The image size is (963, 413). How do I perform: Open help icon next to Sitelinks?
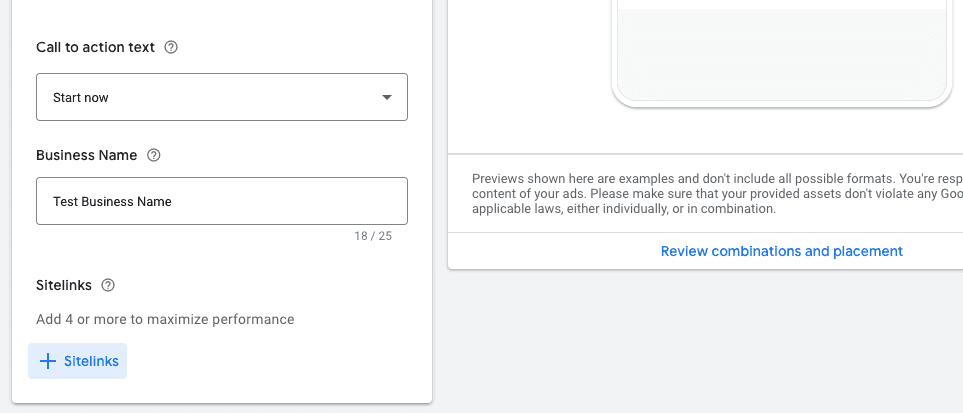click(x=108, y=285)
